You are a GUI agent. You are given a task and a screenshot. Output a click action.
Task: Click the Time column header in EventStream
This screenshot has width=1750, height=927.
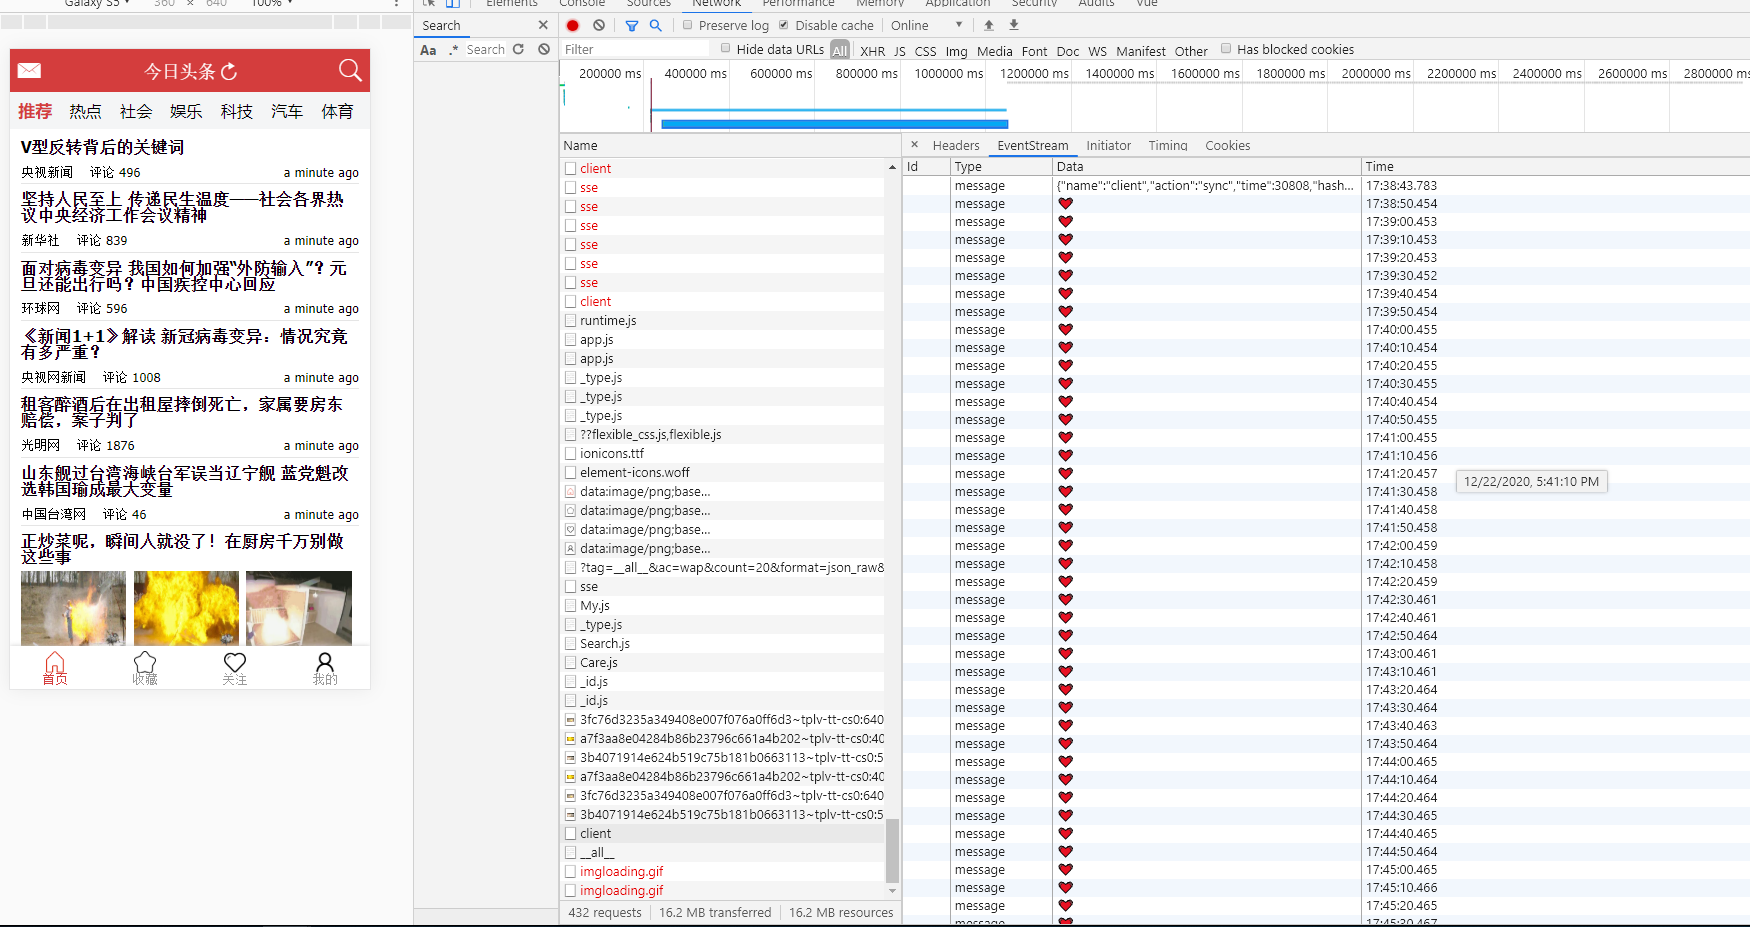coord(1555,166)
